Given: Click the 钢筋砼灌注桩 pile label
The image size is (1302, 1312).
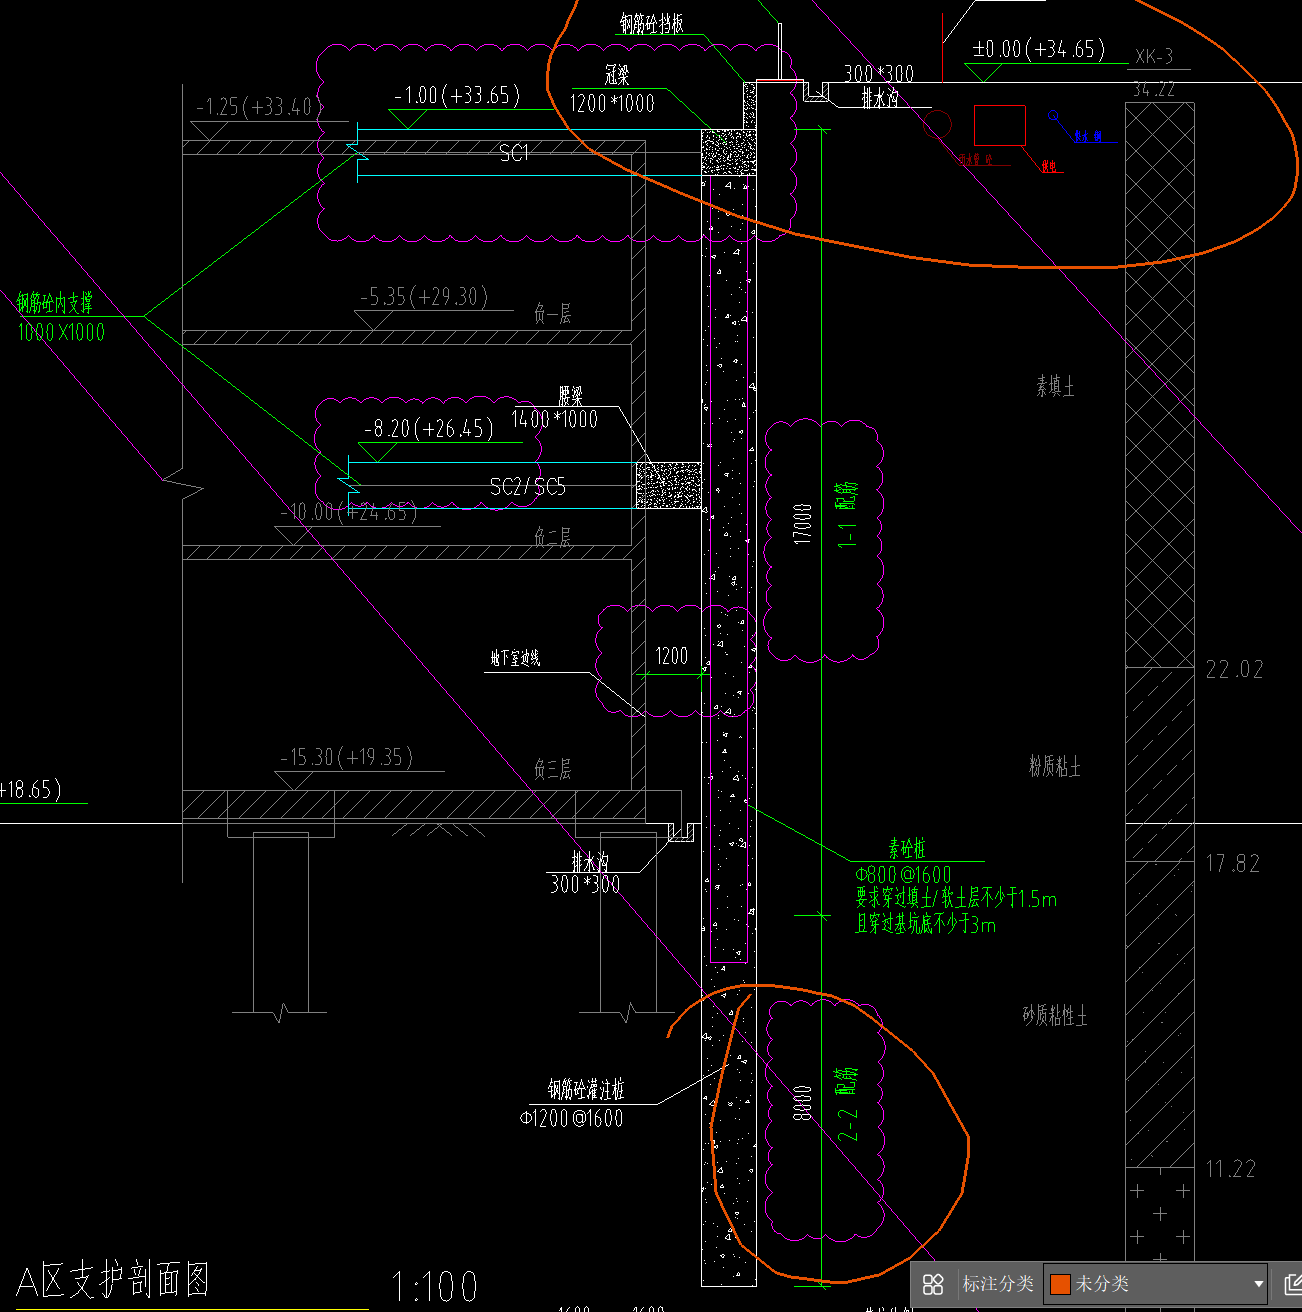Looking at the screenshot, I should point(586,1090).
